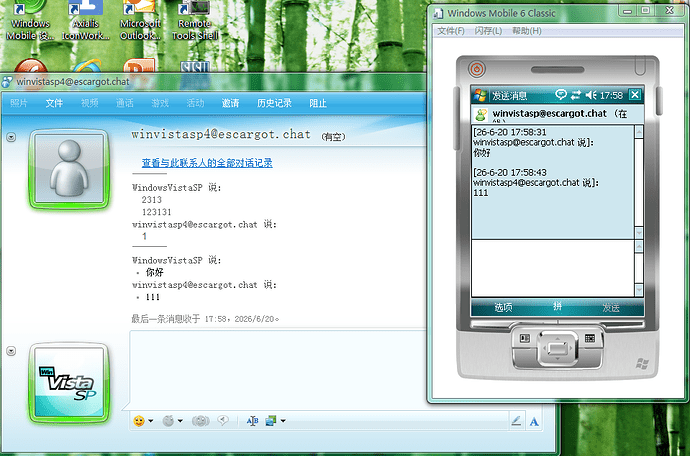
Task: Switch to text typing mode A icon
Action: click(534, 421)
